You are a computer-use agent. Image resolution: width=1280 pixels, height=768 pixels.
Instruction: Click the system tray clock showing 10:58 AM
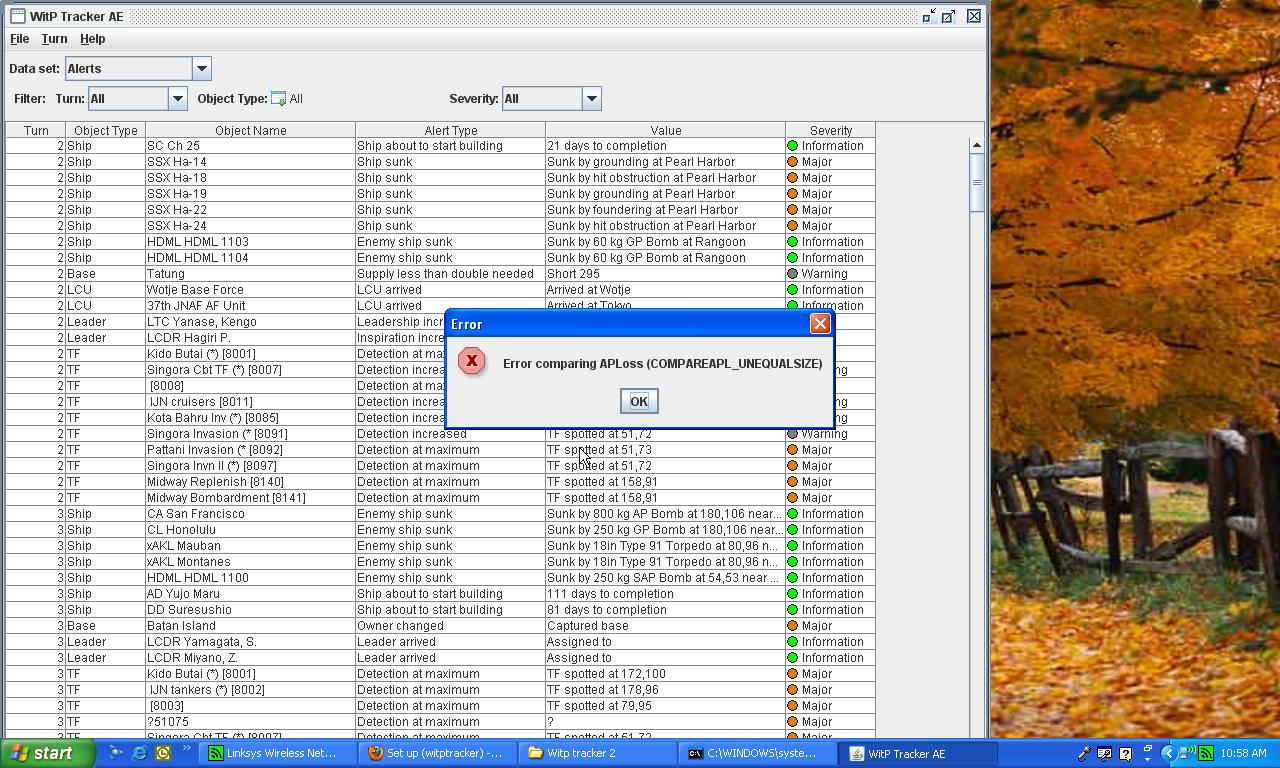click(x=1244, y=754)
